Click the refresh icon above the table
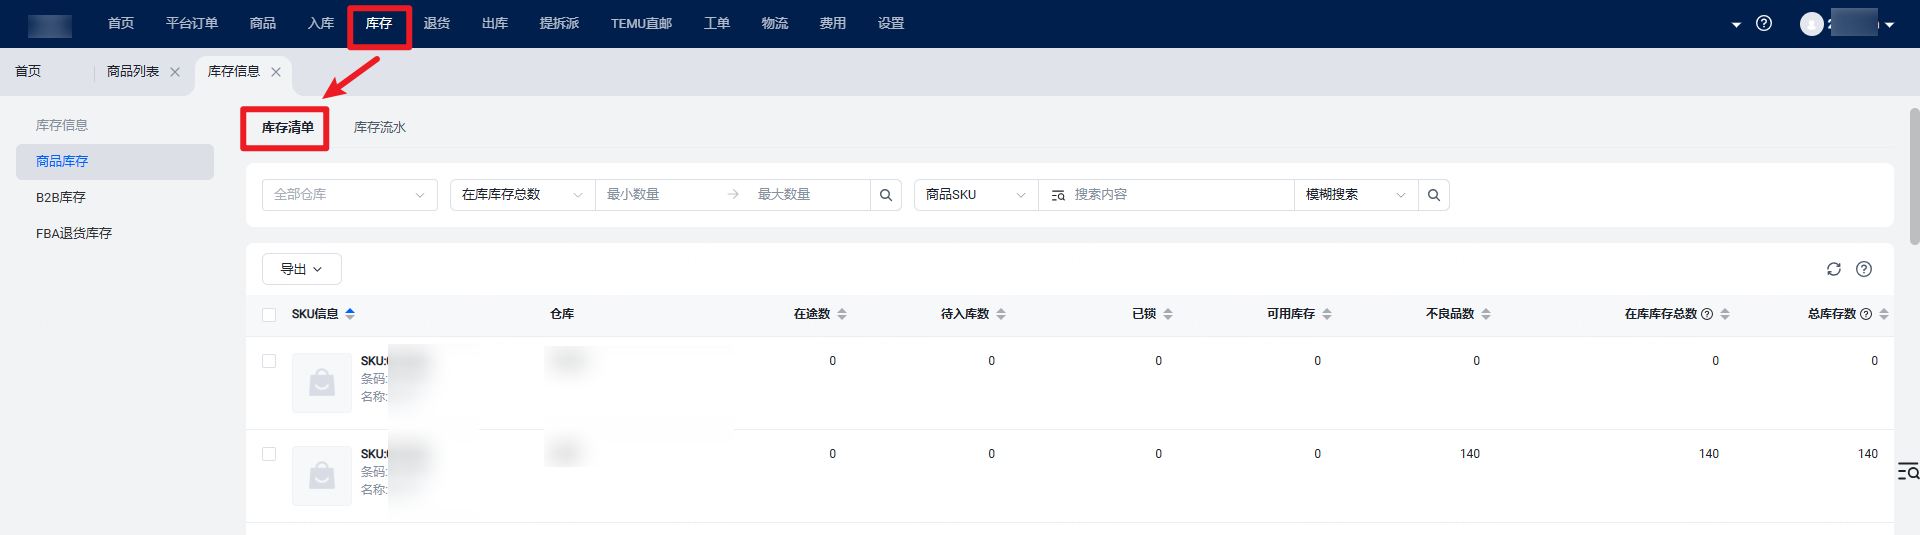The height and width of the screenshot is (535, 1920). click(1833, 269)
